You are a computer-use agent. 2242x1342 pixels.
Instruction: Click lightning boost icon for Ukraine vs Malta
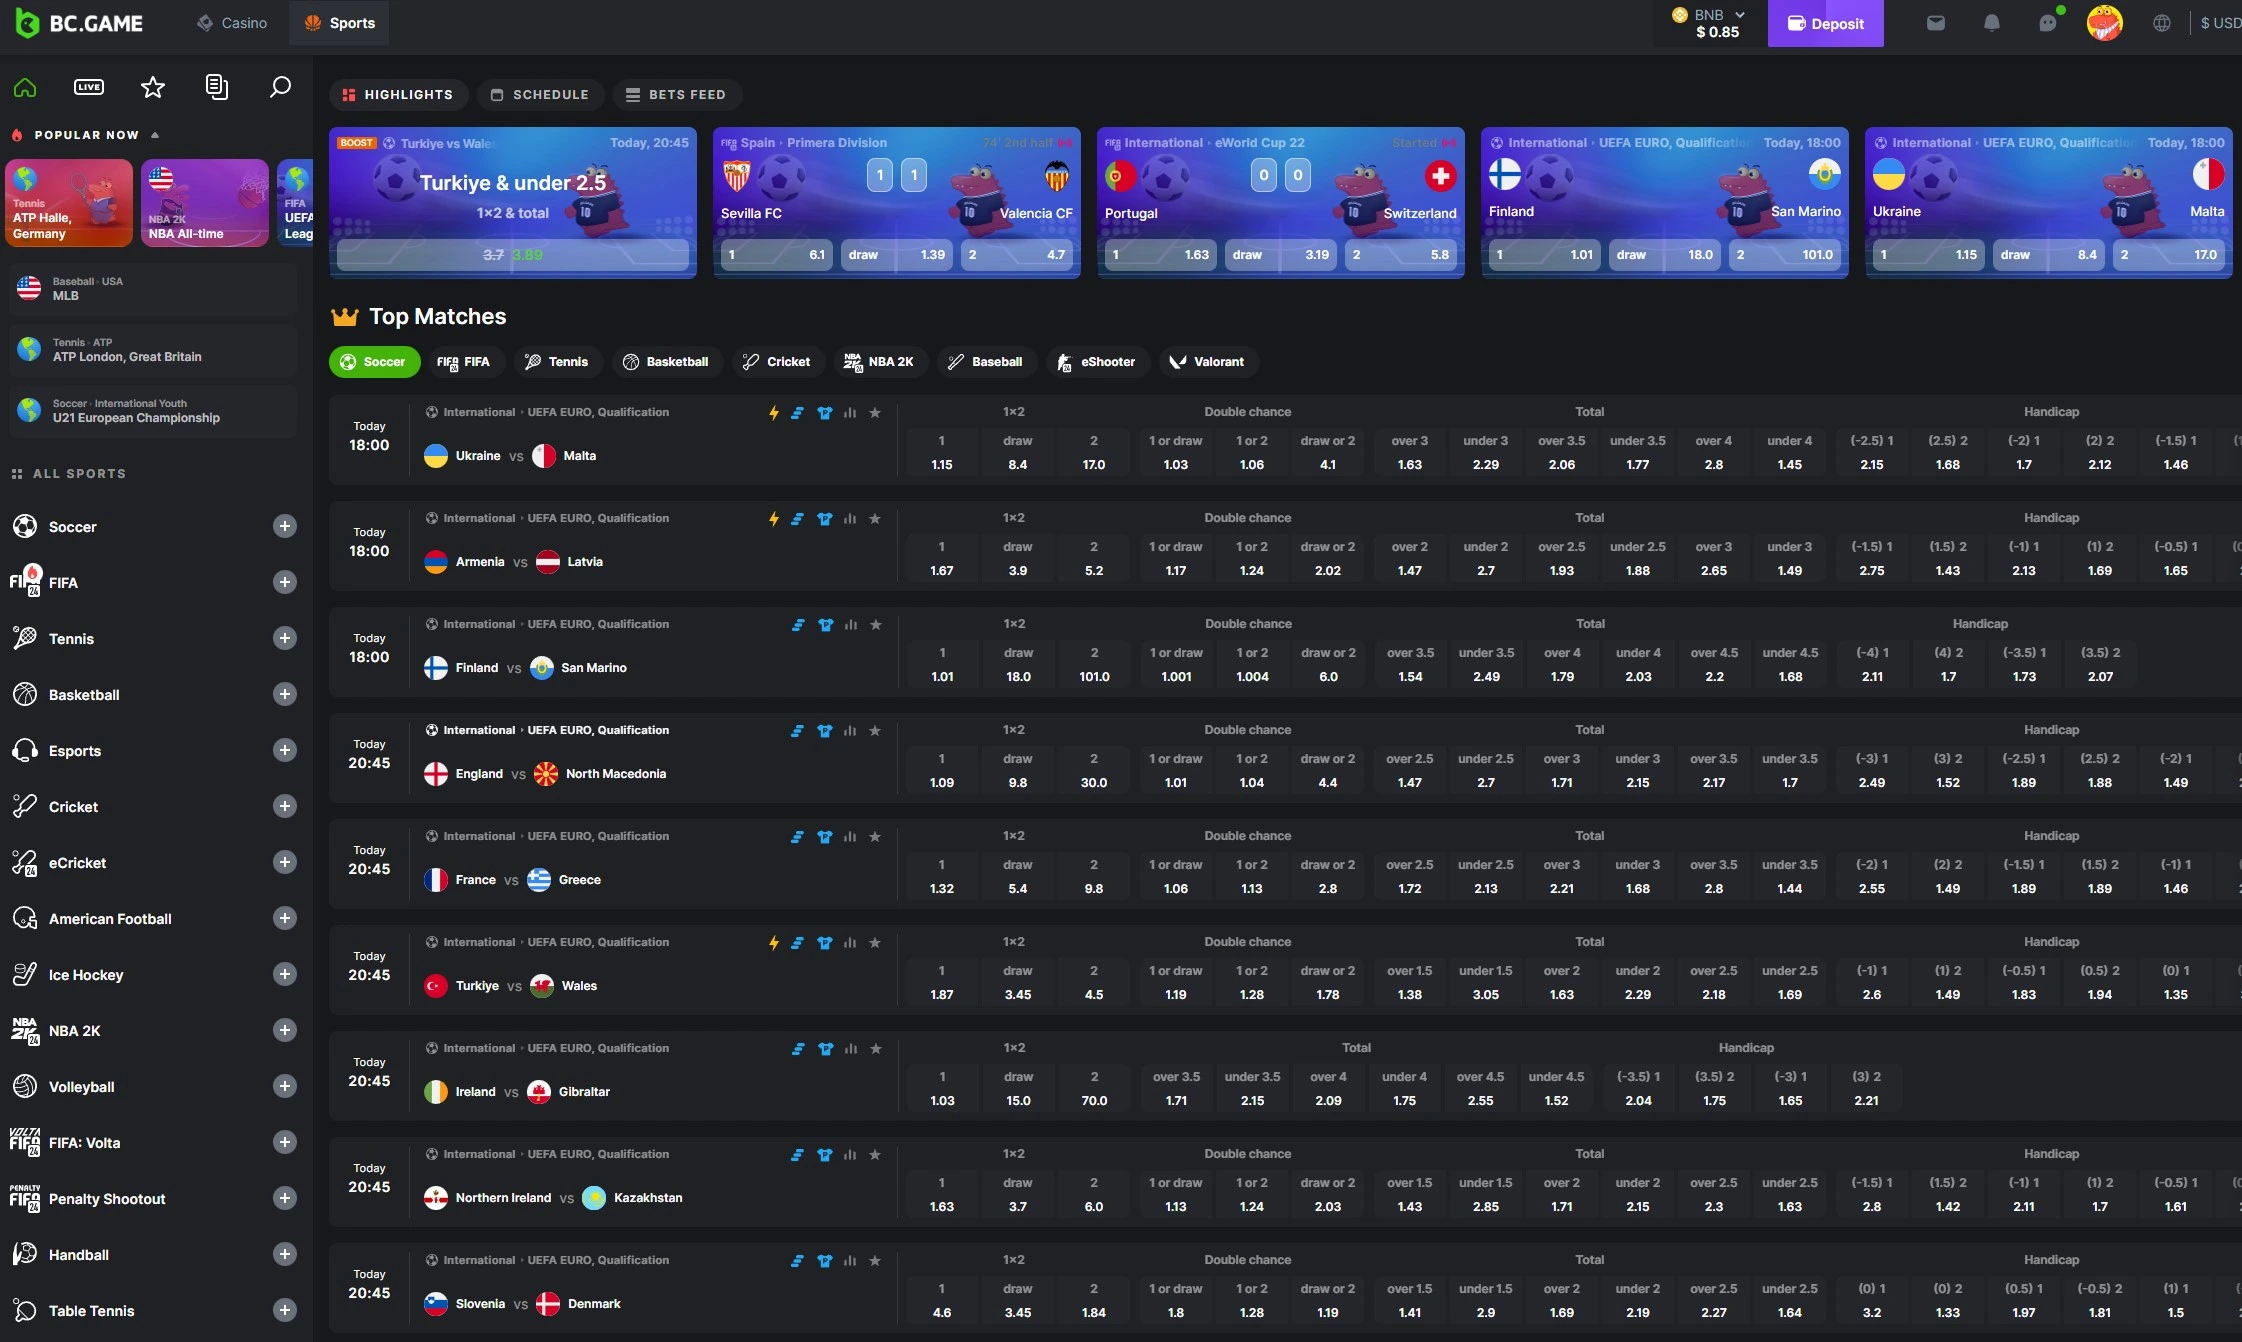(x=773, y=412)
